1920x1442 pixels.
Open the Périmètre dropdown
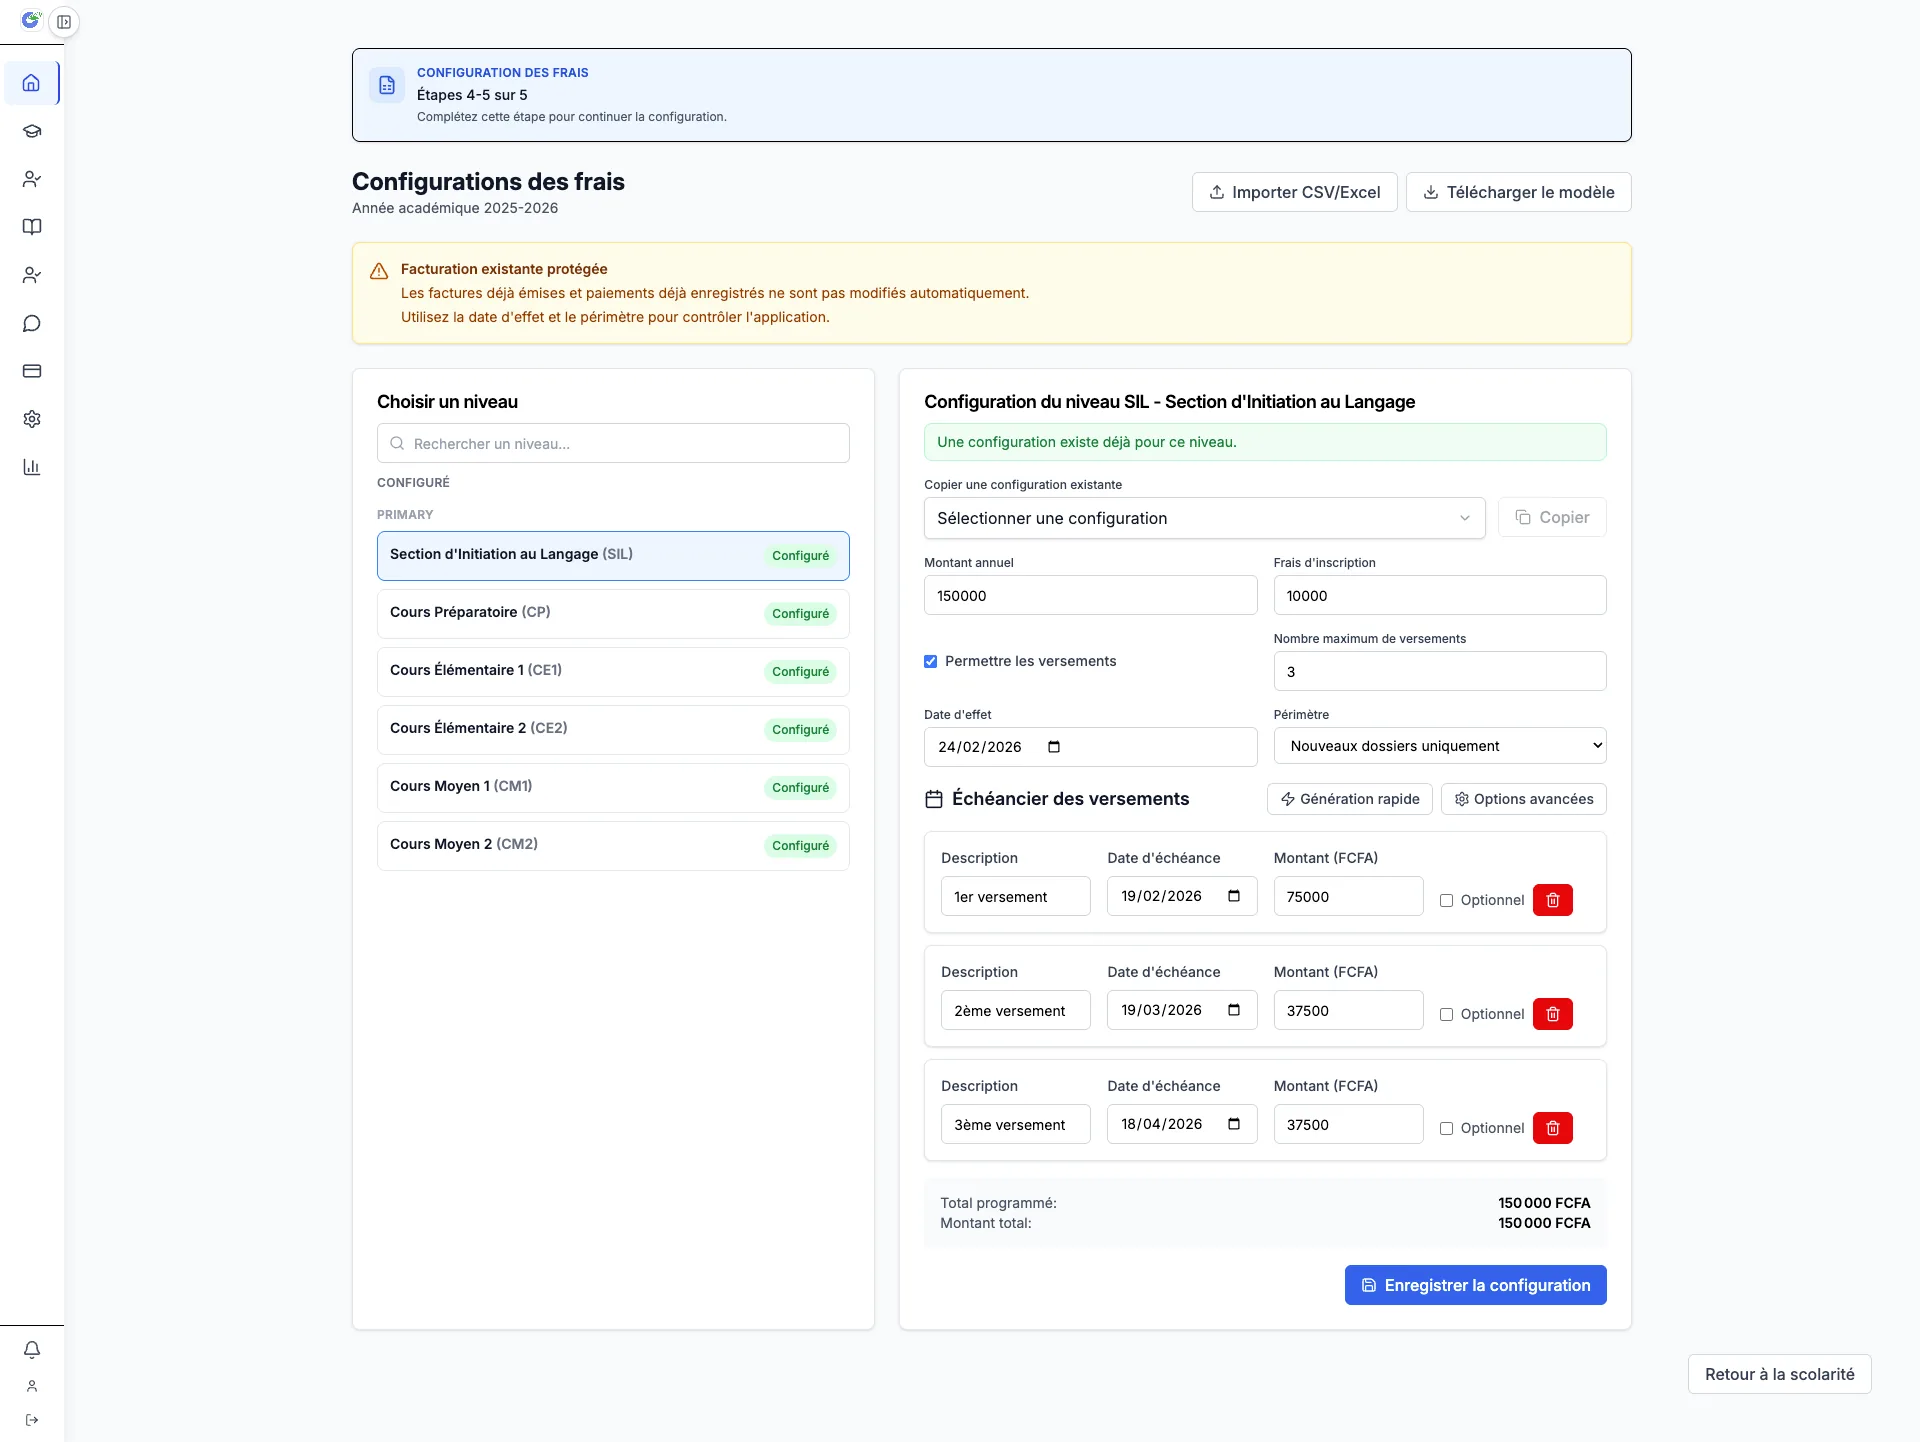pyautogui.click(x=1439, y=745)
